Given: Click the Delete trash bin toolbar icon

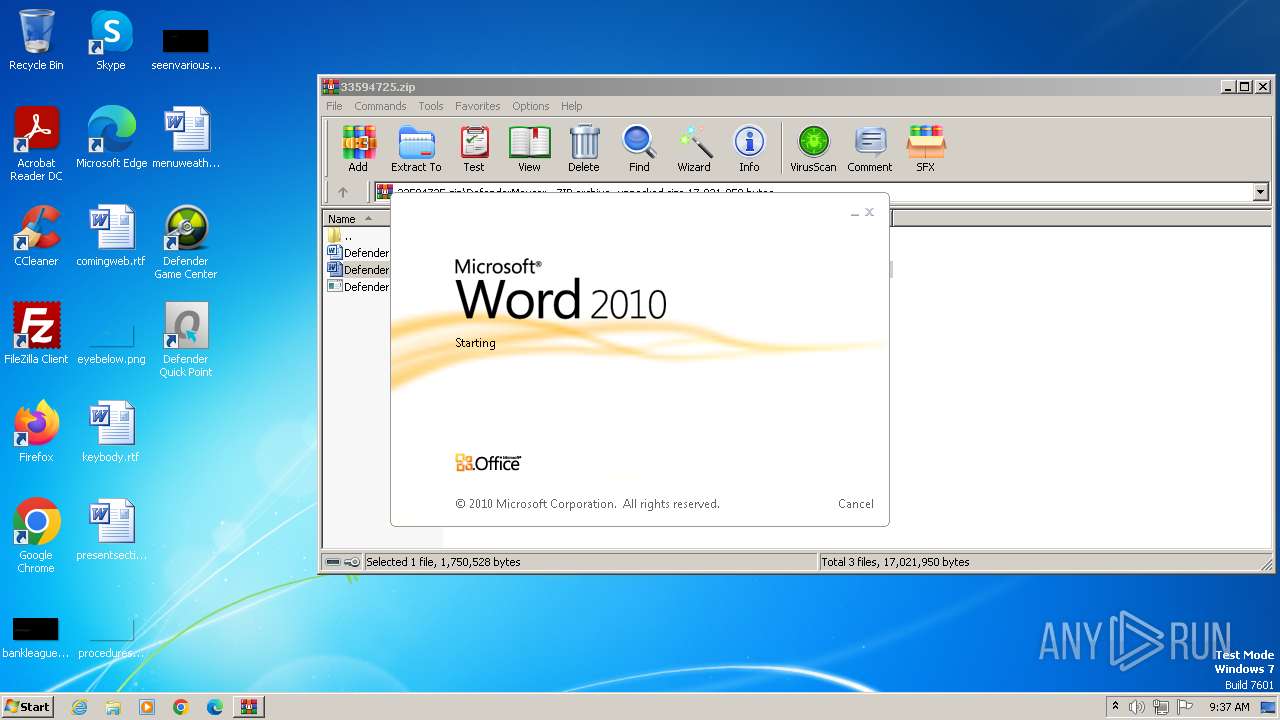Looking at the screenshot, I should click(584, 148).
